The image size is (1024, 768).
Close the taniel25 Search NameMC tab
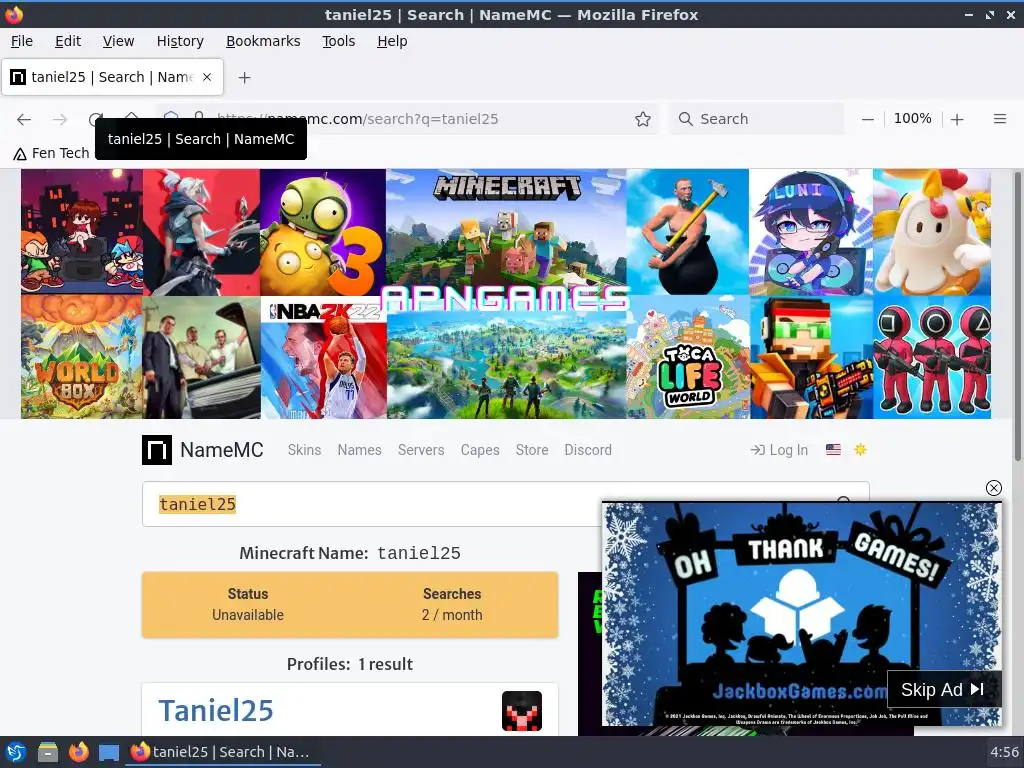pos(207,77)
